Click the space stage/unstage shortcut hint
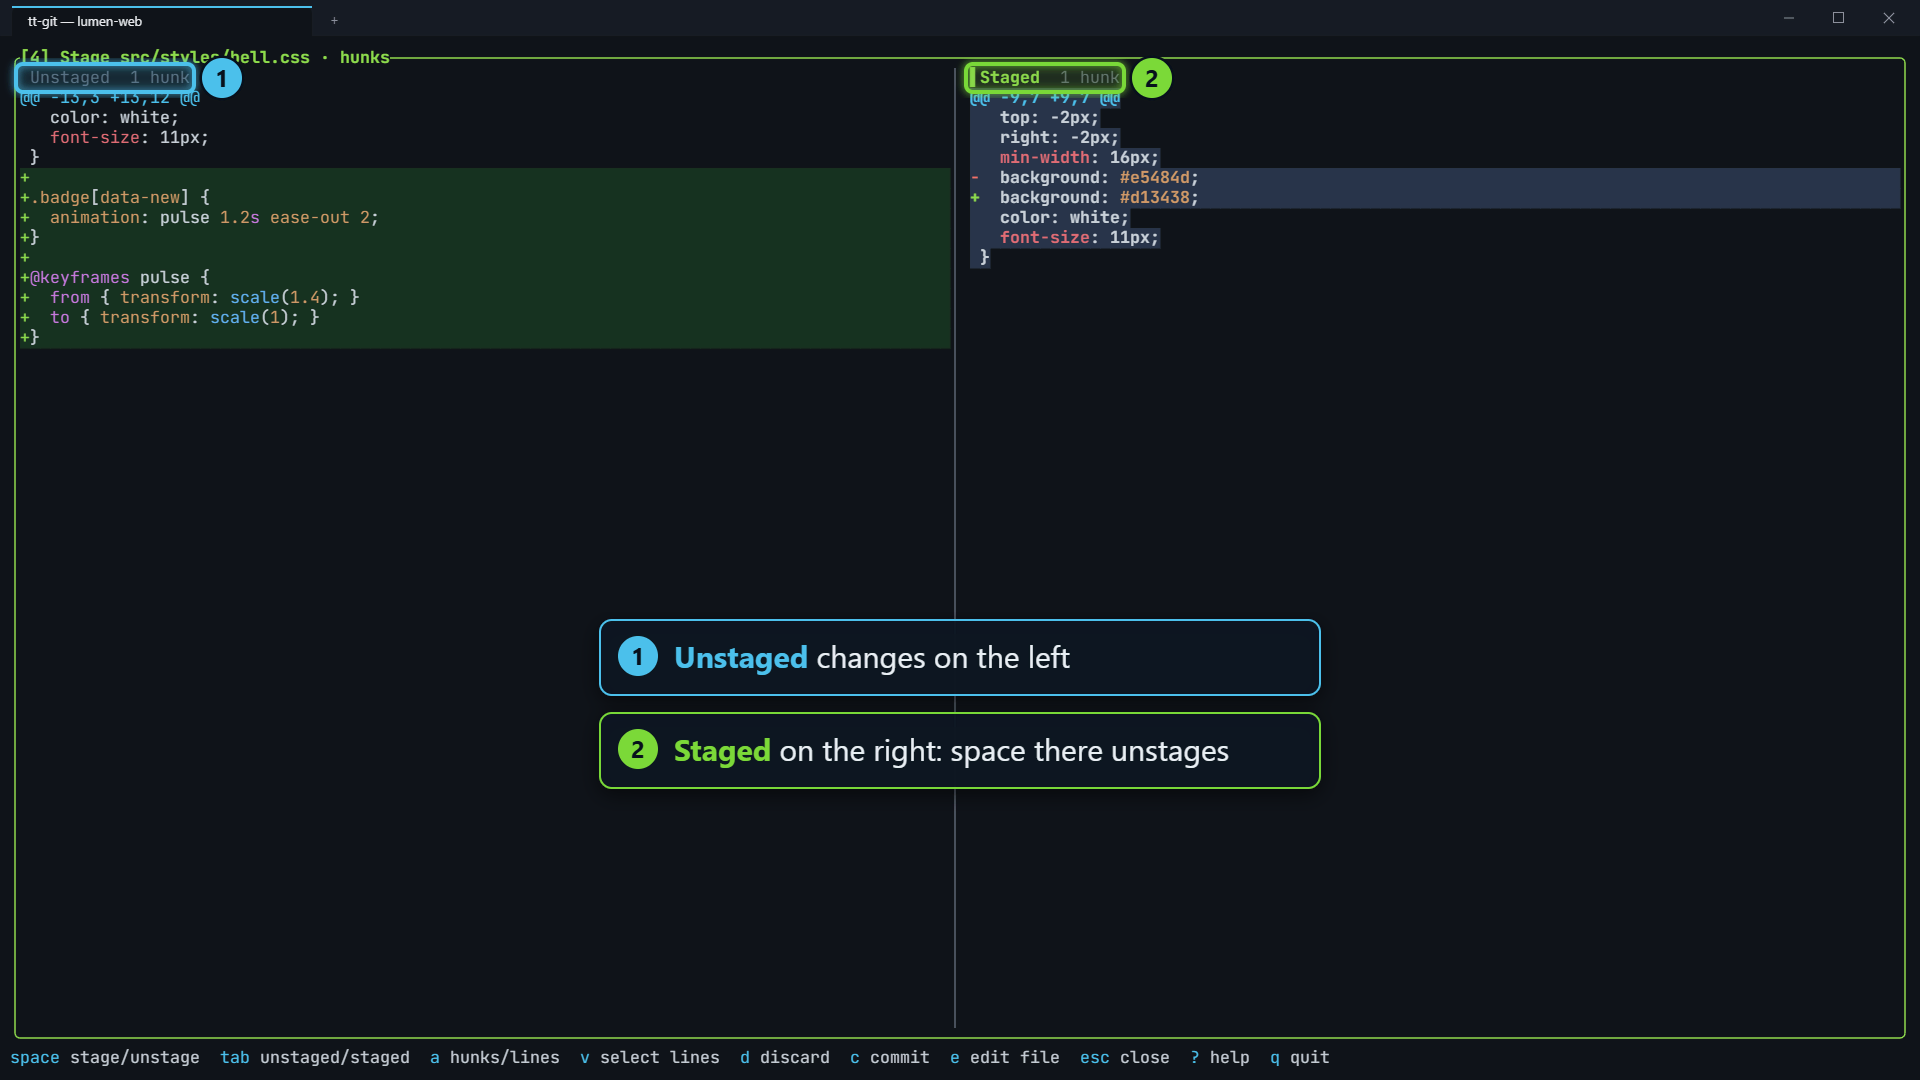 (105, 1057)
